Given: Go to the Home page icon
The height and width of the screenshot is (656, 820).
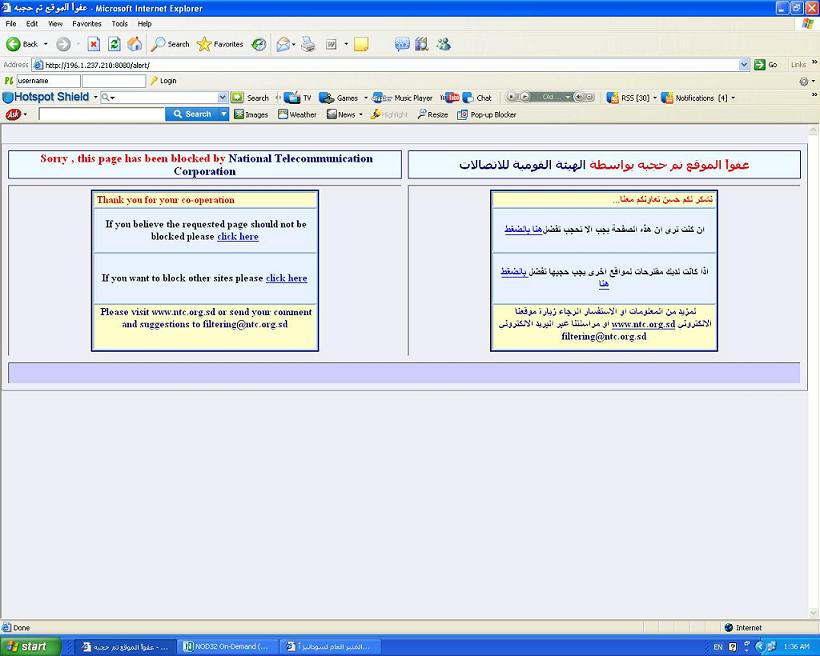Looking at the screenshot, I should coord(134,44).
